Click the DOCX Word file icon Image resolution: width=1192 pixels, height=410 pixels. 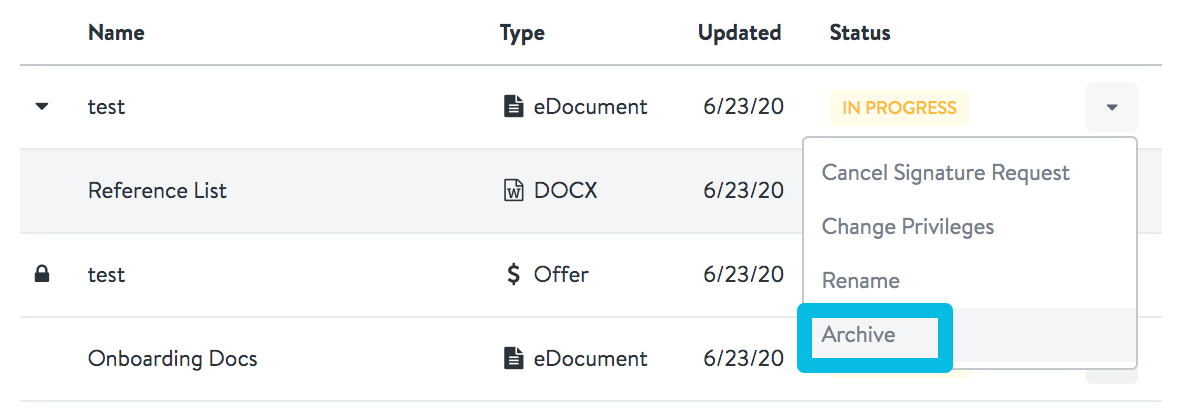coord(515,190)
